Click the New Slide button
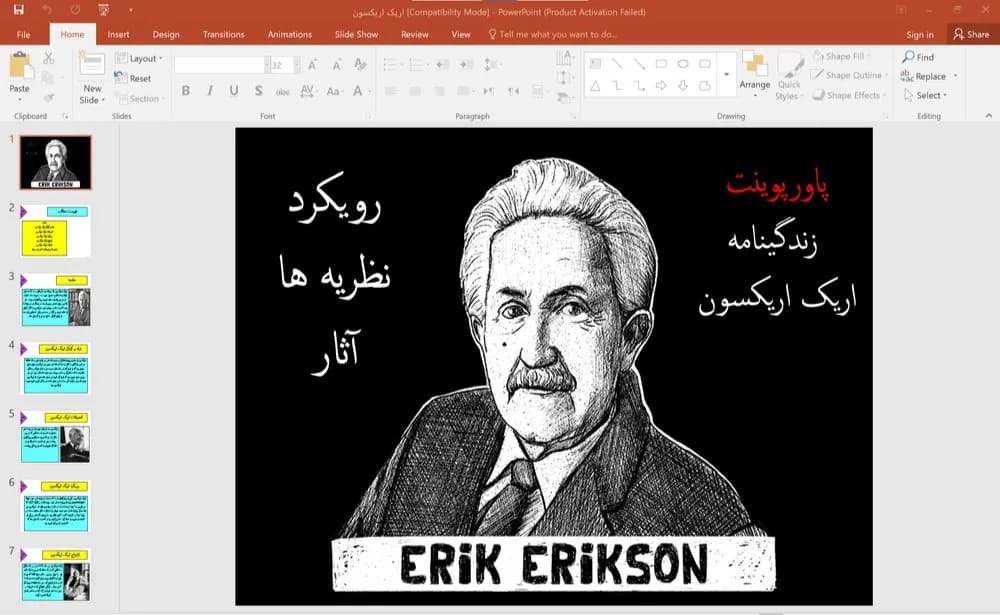Image resolution: width=1000 pixels, height=615 pixels. pyautogui.click(x=92, y=78)
